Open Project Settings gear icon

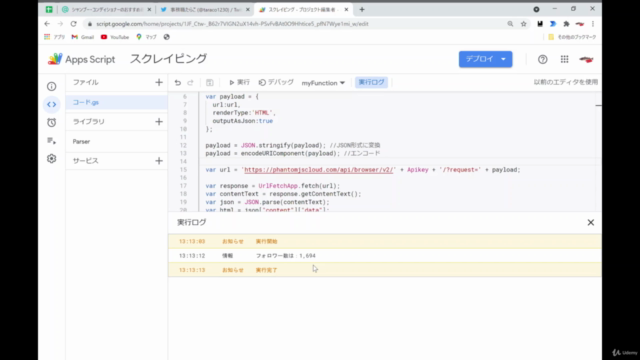(51, 158)
